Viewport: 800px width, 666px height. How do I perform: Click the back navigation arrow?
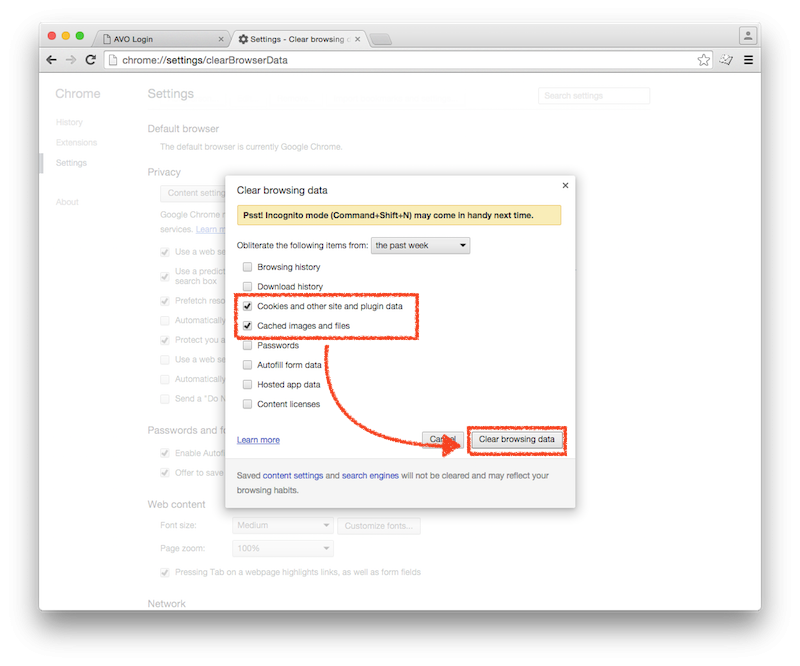click(x=51, y=59)
